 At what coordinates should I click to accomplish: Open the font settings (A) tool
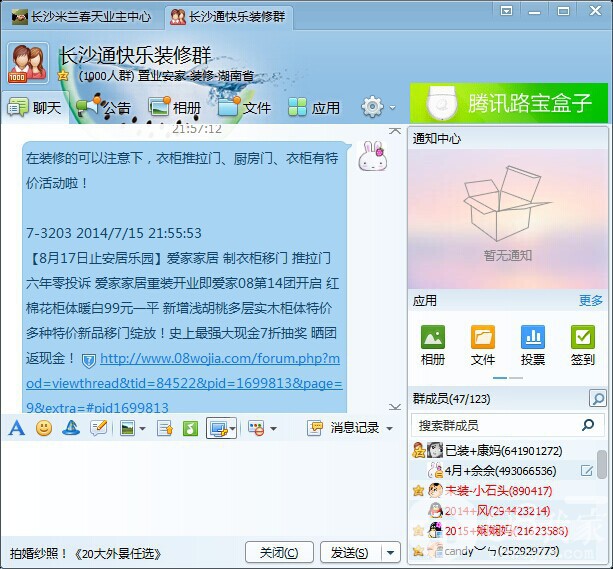click(16, 428)
